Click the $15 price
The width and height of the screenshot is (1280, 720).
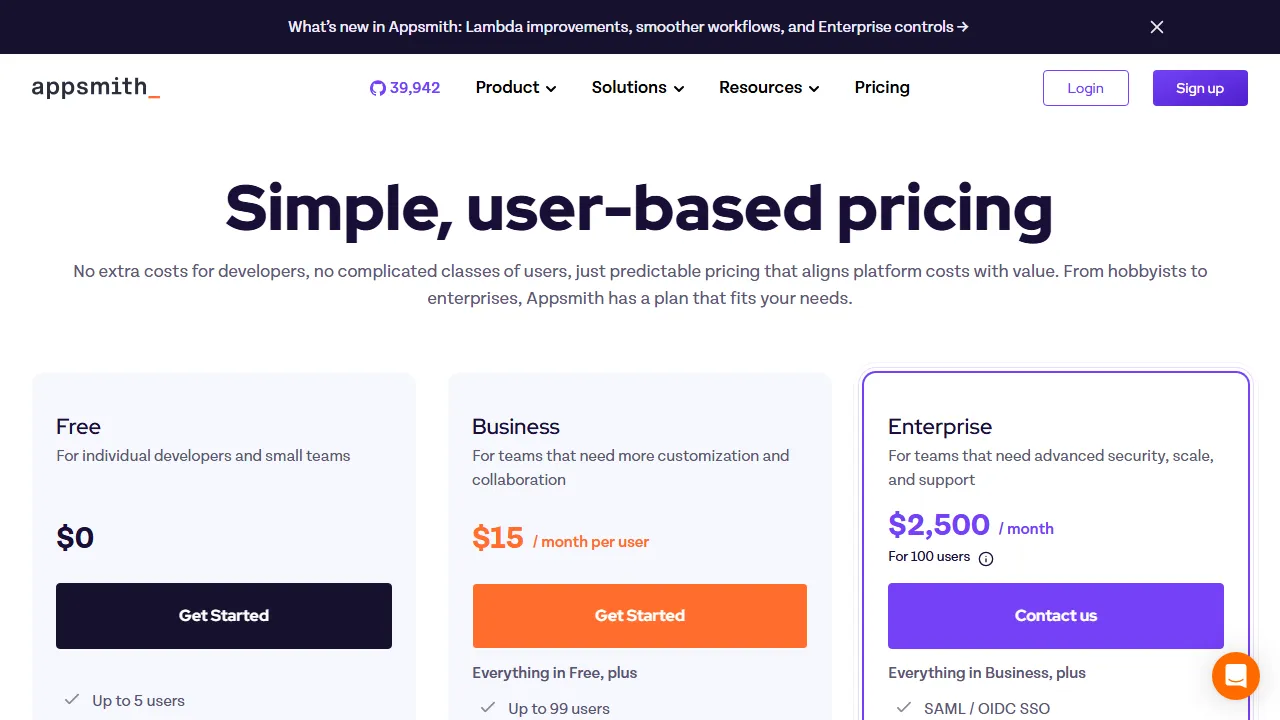point(498,538)
